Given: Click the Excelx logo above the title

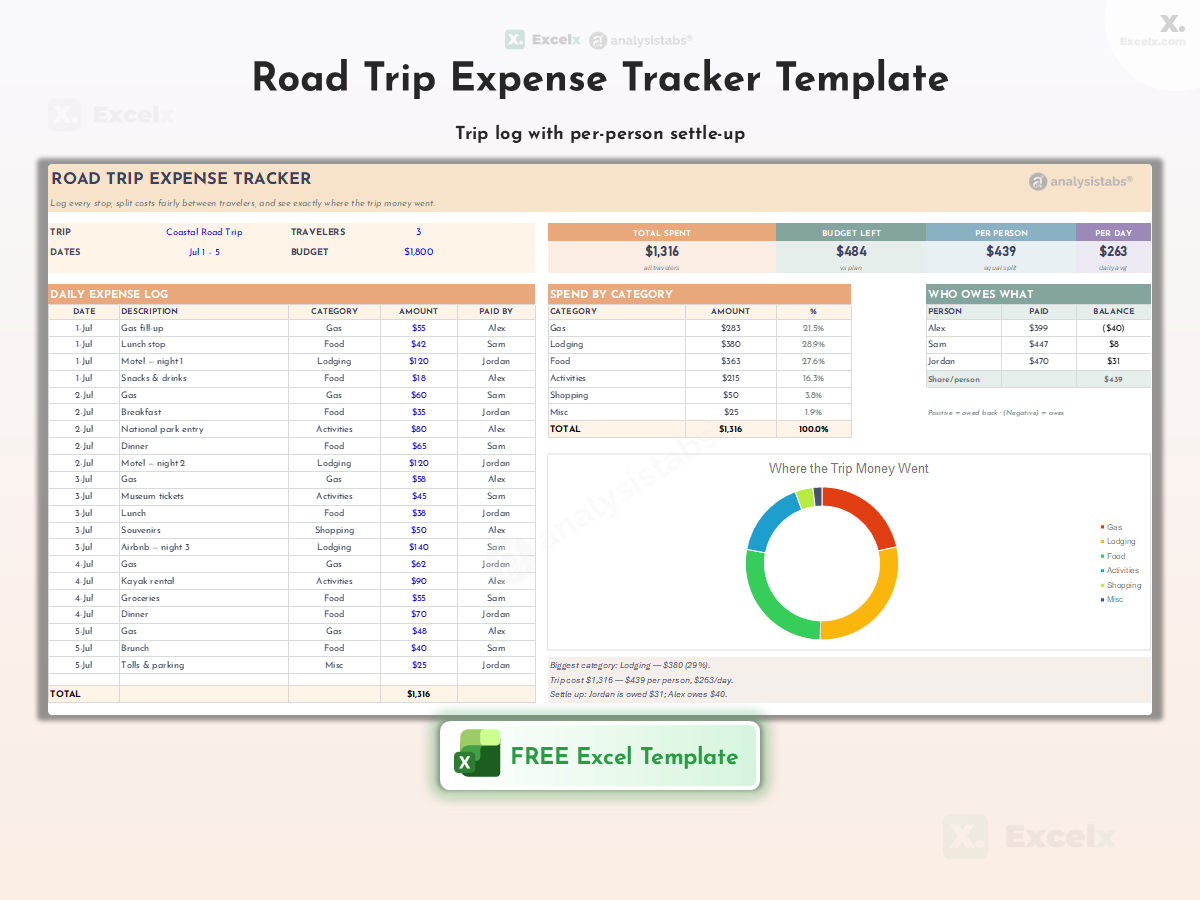Looking at the screenshot, I should (x=543, y=40).
